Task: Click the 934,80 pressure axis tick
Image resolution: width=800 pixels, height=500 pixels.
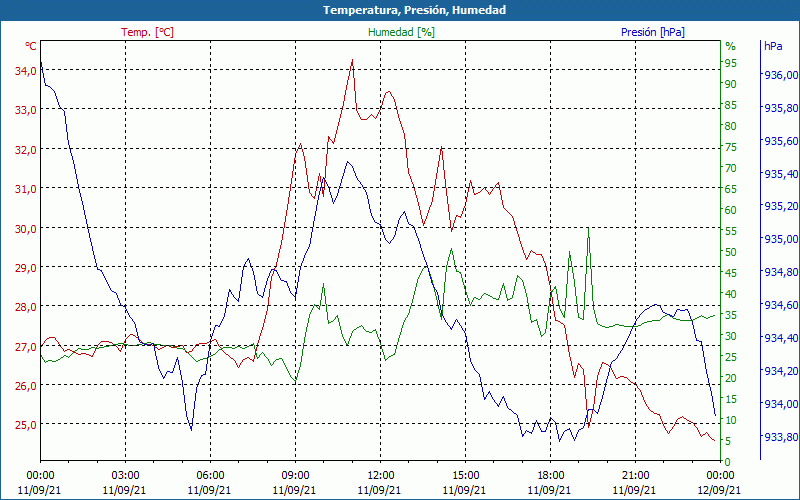Action: pos(780,272)
